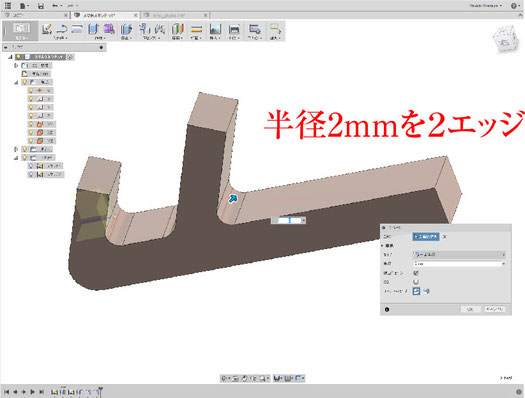Click the Undo arrow
525x398 pixels.
[56, 6]
